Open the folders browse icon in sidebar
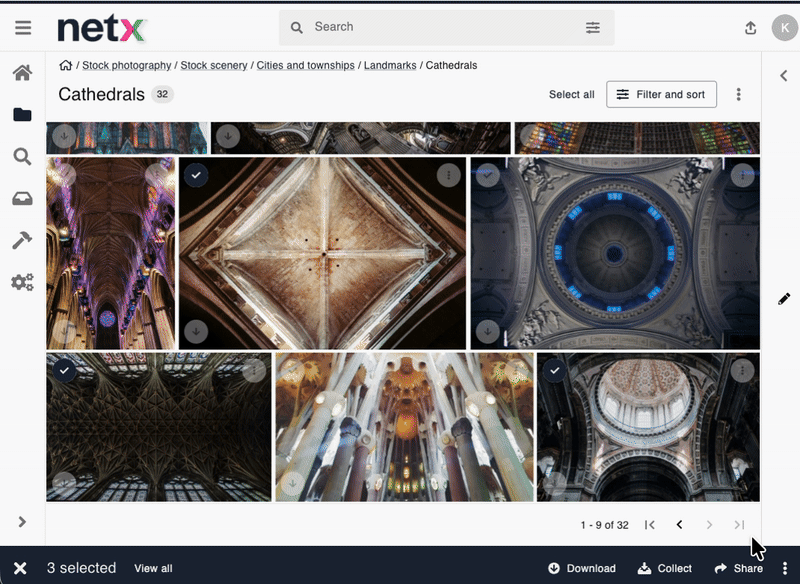Screen dimensions: 800x584 [22, 115]
